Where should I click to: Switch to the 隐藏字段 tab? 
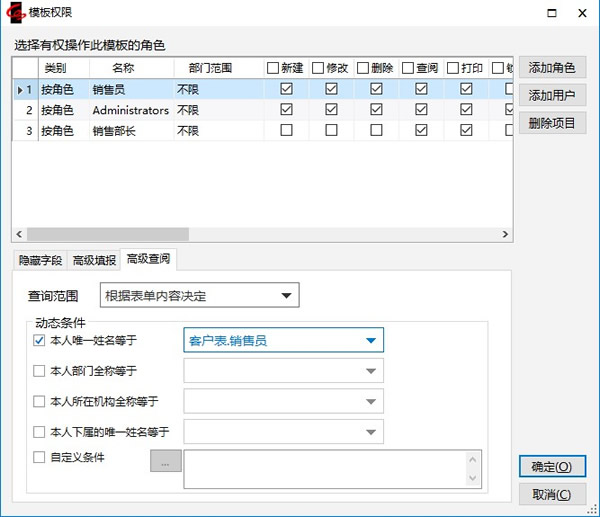point(40,260)
